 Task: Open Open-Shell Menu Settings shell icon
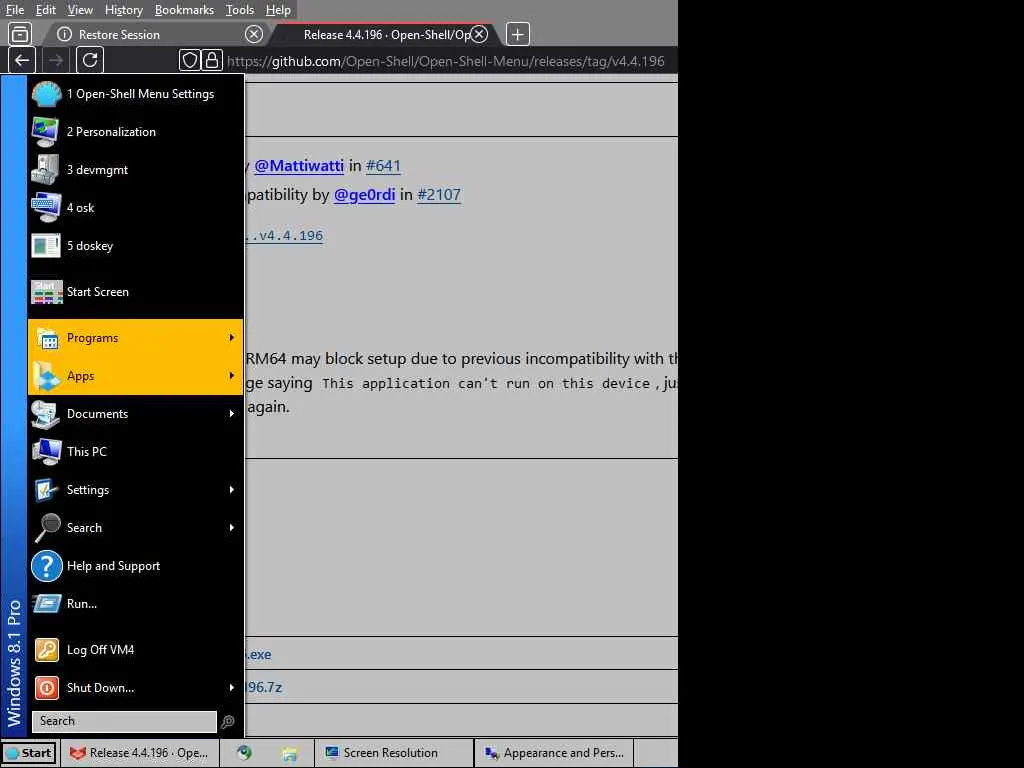46,94
